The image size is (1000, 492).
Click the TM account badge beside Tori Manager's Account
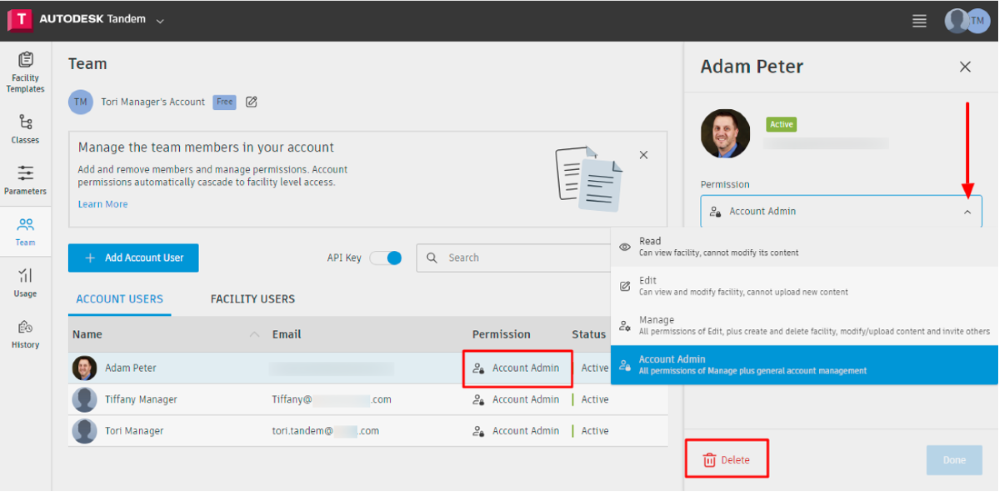click(x=80, y=101)
